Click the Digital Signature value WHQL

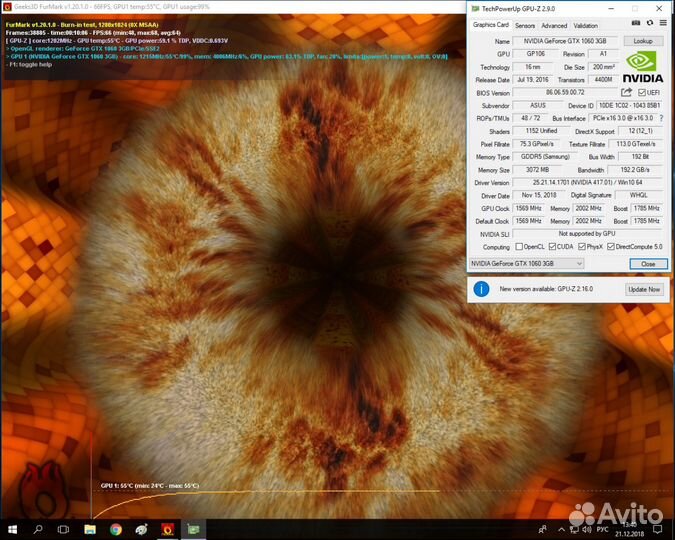click(638, 195)
